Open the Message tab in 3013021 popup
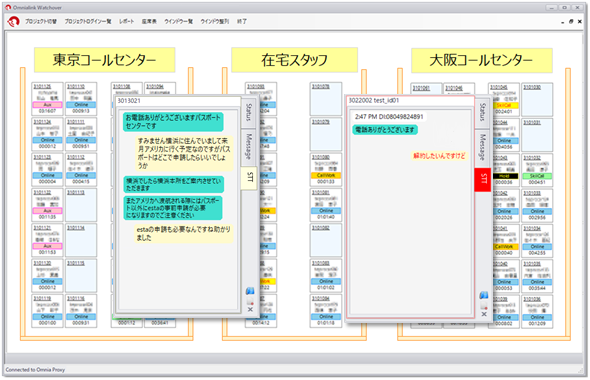Image resolution: width=590 pixels, height=380 pixels. [x=248, y=146]
